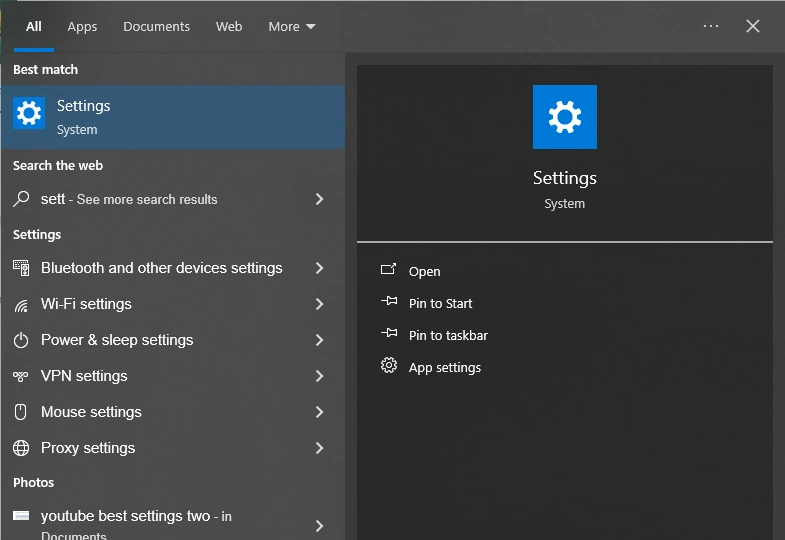Select 'Power & sleep settings' result text
This screenshot has width=785, height=540.
point(117,340)
